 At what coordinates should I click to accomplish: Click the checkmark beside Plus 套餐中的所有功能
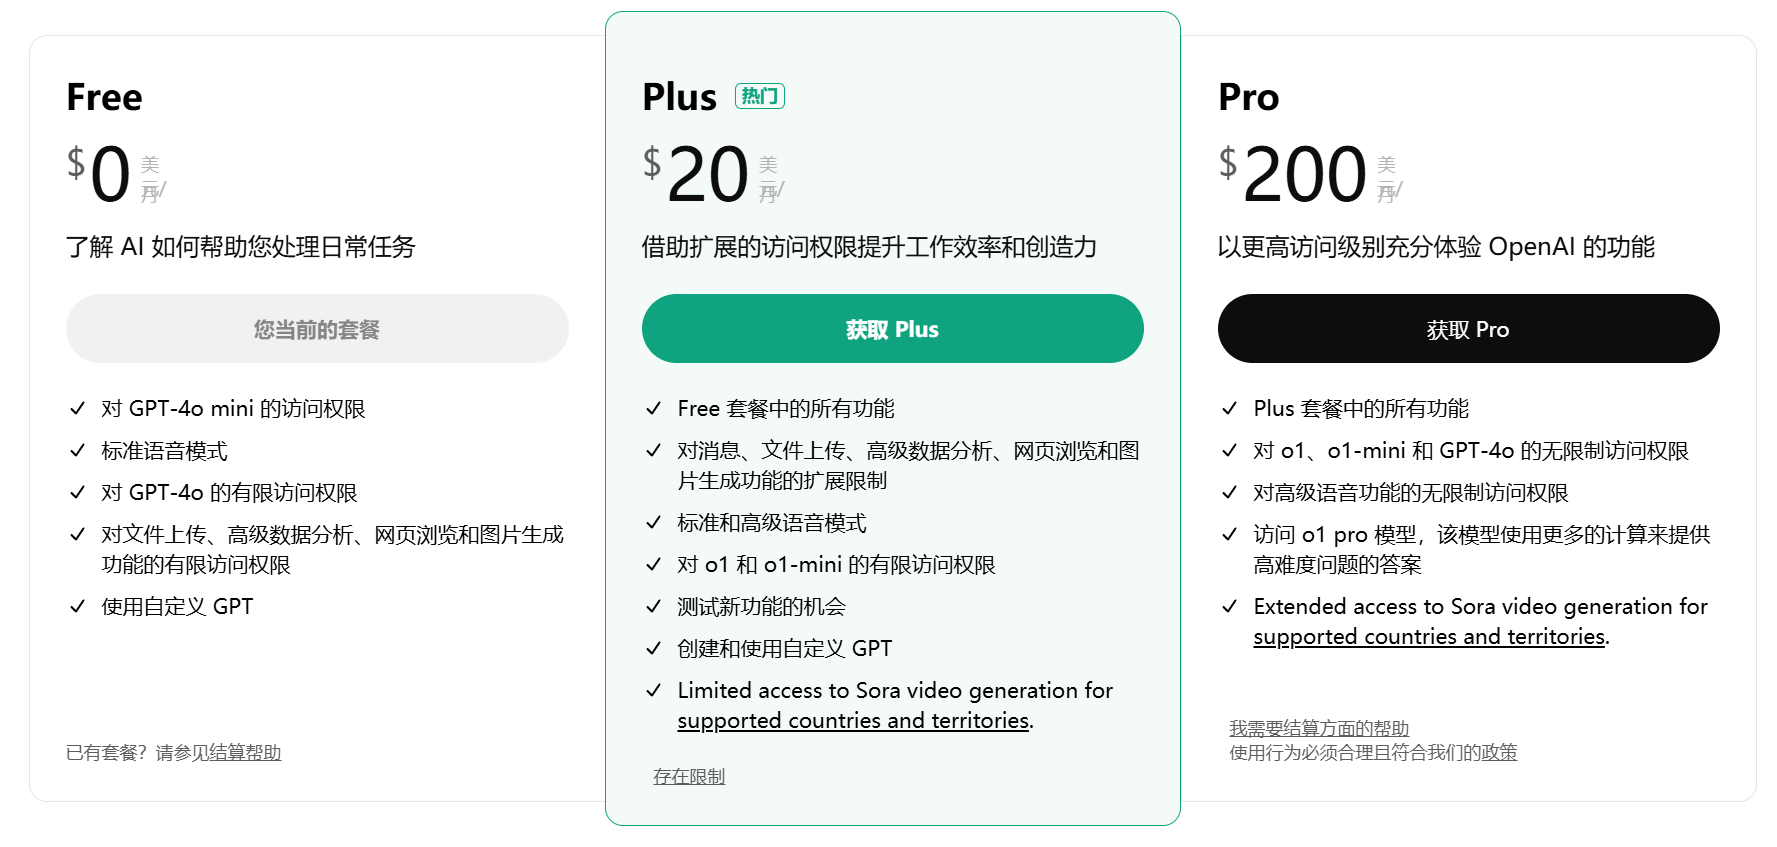(x=1231, y=408)
